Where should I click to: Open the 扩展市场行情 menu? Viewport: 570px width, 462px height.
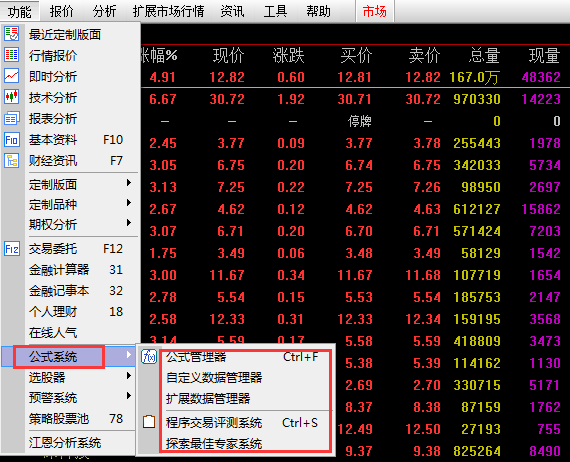click(168, 11)
